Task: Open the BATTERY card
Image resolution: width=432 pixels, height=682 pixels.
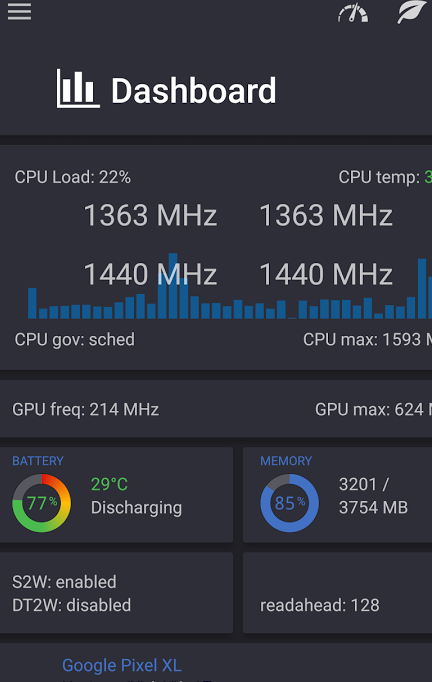Action: [x=116, y=495]
